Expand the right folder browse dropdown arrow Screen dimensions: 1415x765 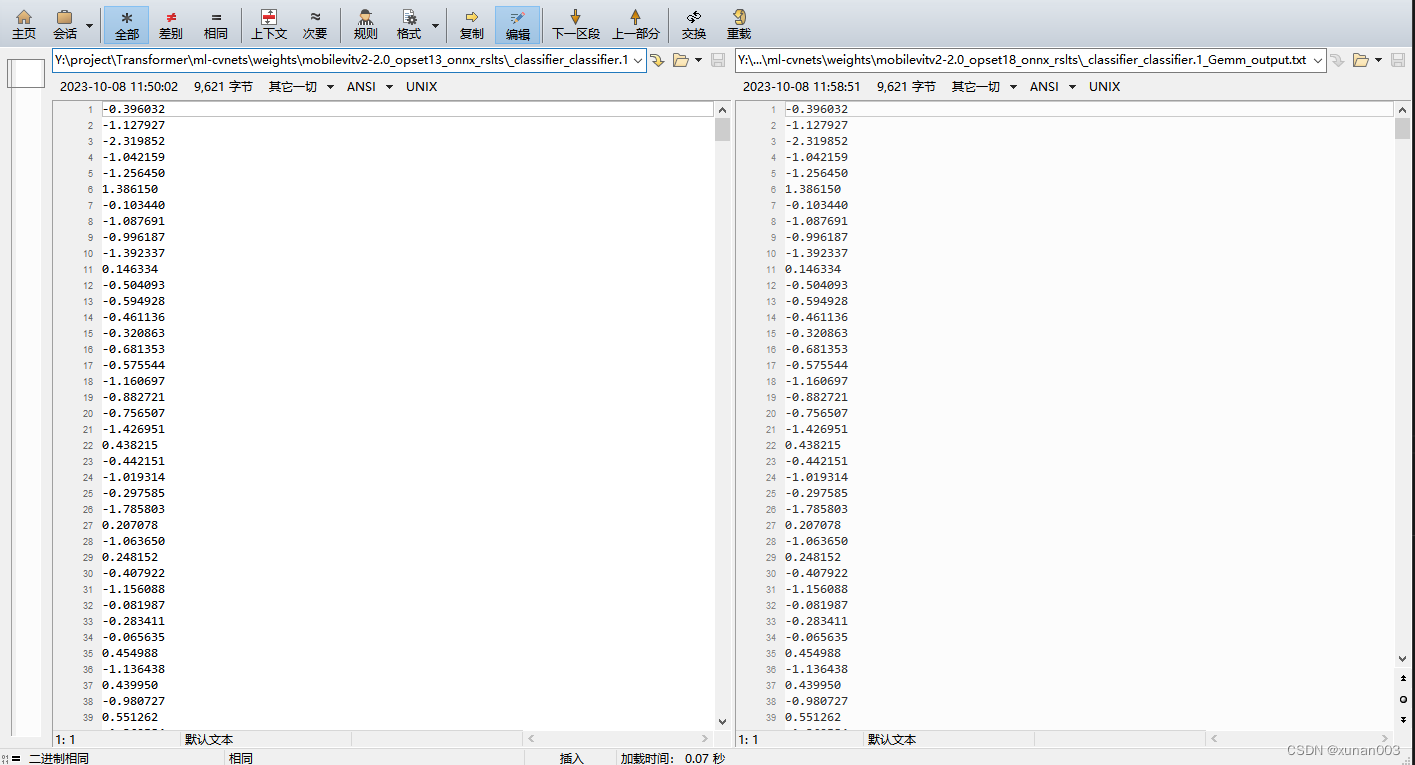click(x=1378, y=61)
